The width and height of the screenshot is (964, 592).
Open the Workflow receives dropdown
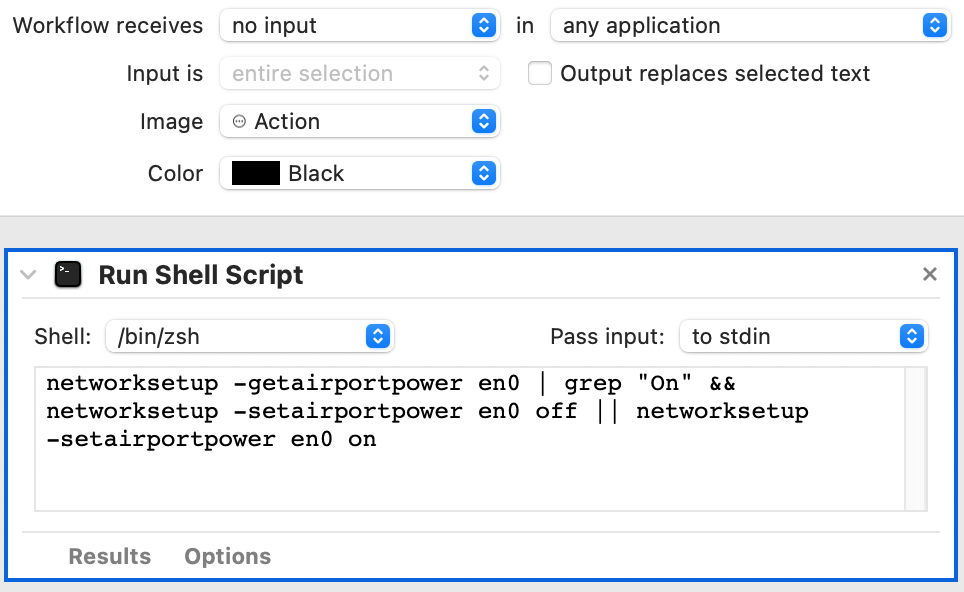click(x=358, y=26)
